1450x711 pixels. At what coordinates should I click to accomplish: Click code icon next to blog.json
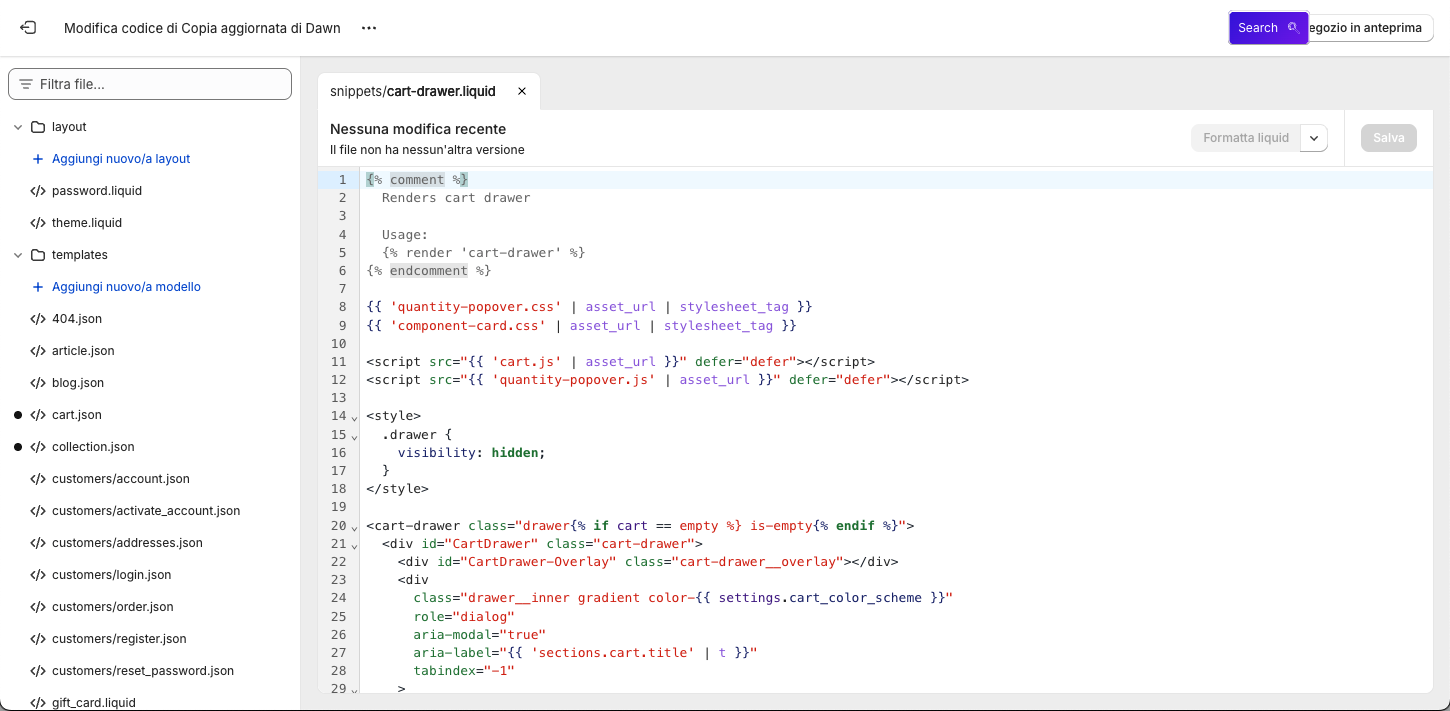pyautogui.click(x=38, y=383)
